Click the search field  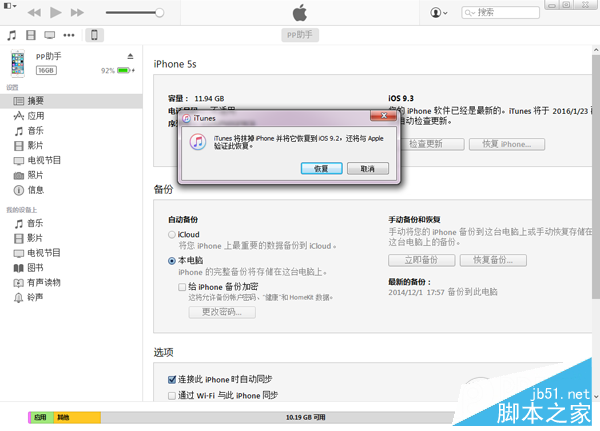(500, 13)
